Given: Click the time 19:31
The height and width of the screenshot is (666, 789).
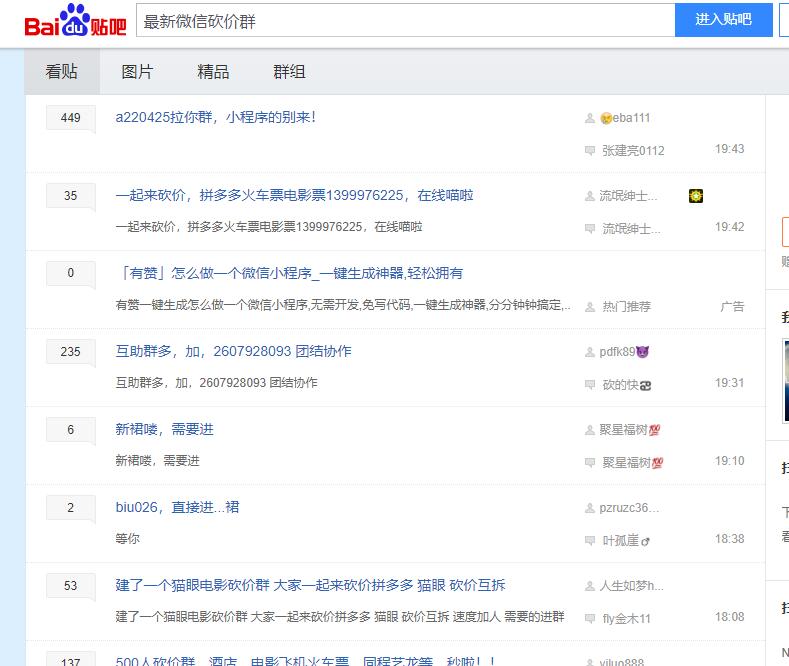Looking at the screenshot, I should click(x=730, y=383).
